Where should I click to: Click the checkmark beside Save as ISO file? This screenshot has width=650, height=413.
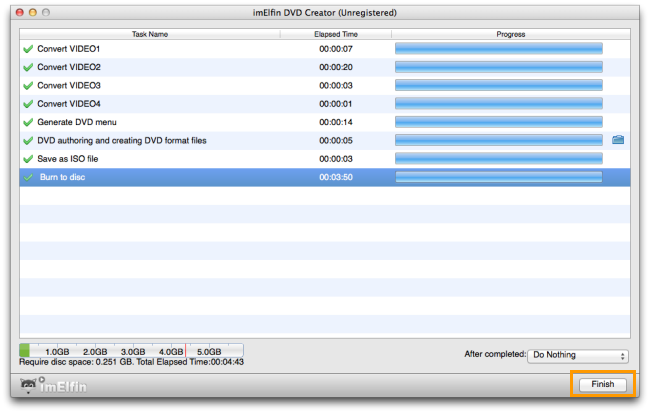[x=28, y=159]
